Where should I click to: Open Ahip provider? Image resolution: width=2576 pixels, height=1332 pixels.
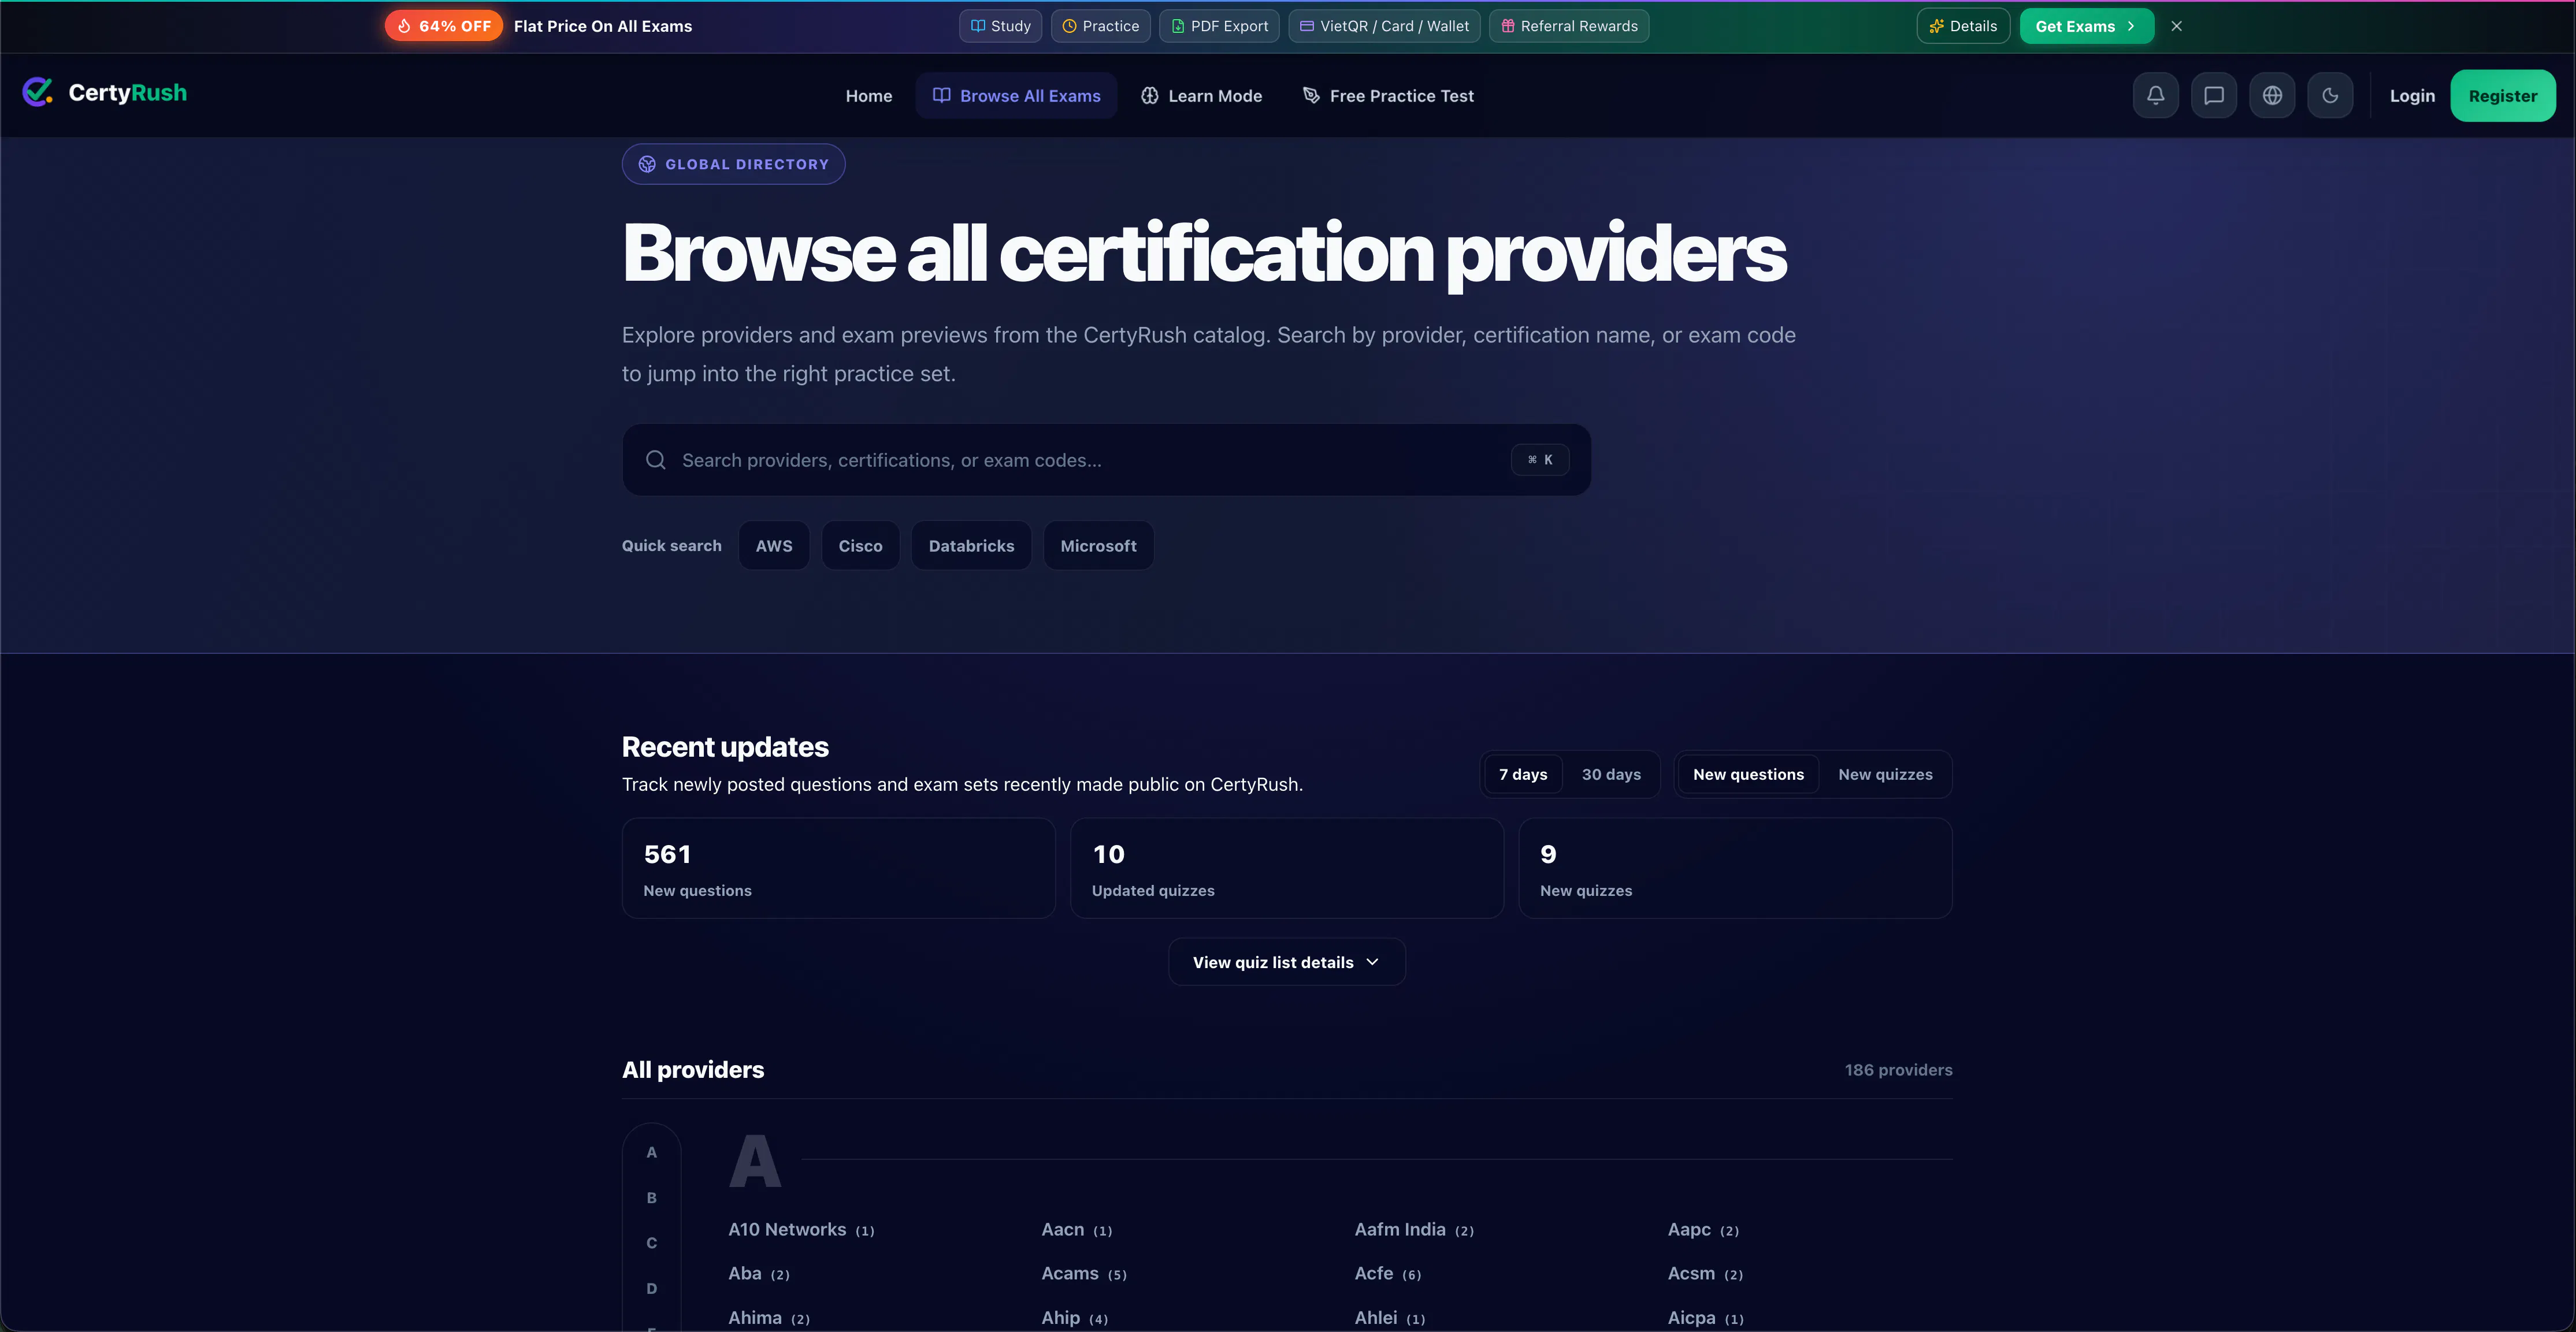click(x=1075, y=1318)
